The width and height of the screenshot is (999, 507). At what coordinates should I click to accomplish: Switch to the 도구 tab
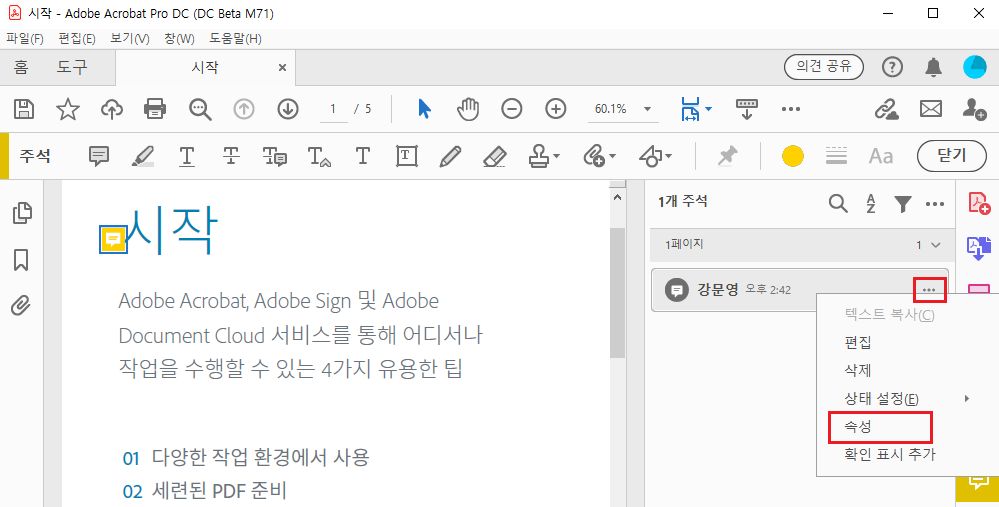72,67
